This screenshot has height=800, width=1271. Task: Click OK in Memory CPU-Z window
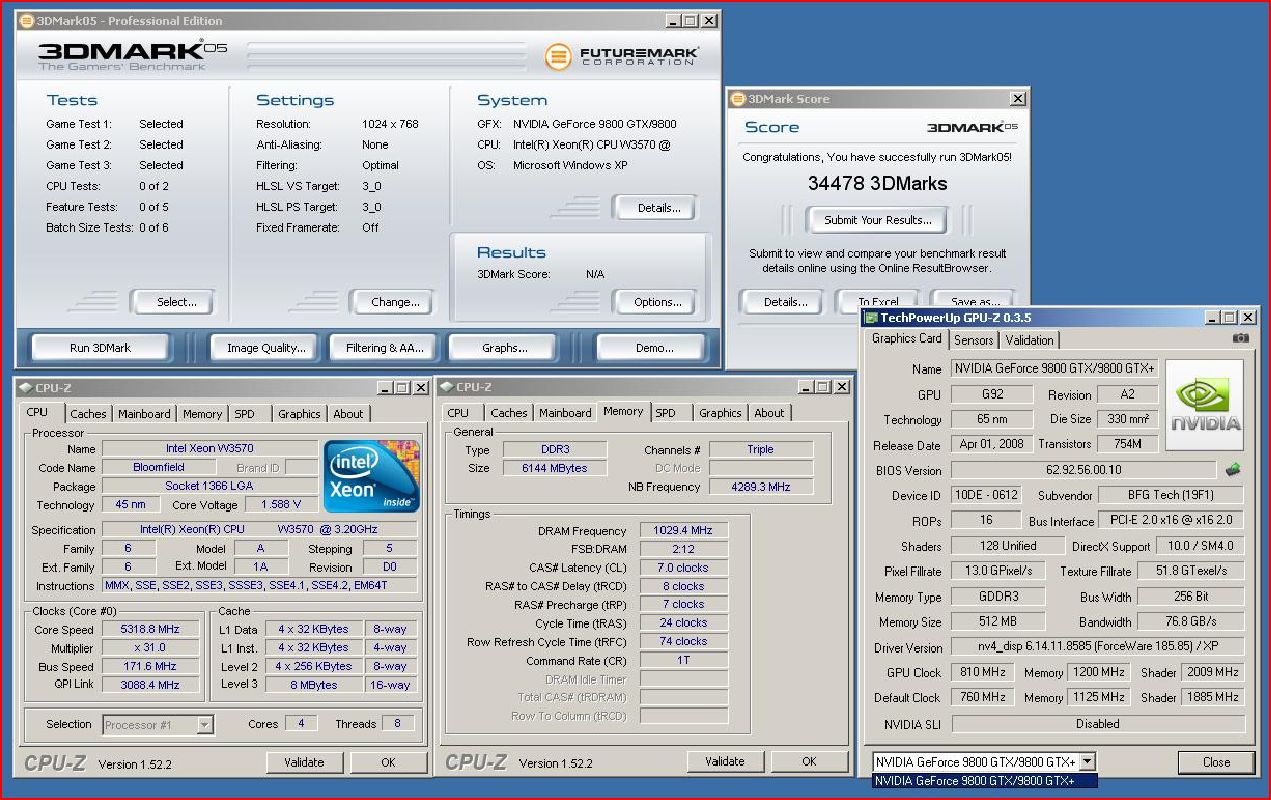(809, 761)
